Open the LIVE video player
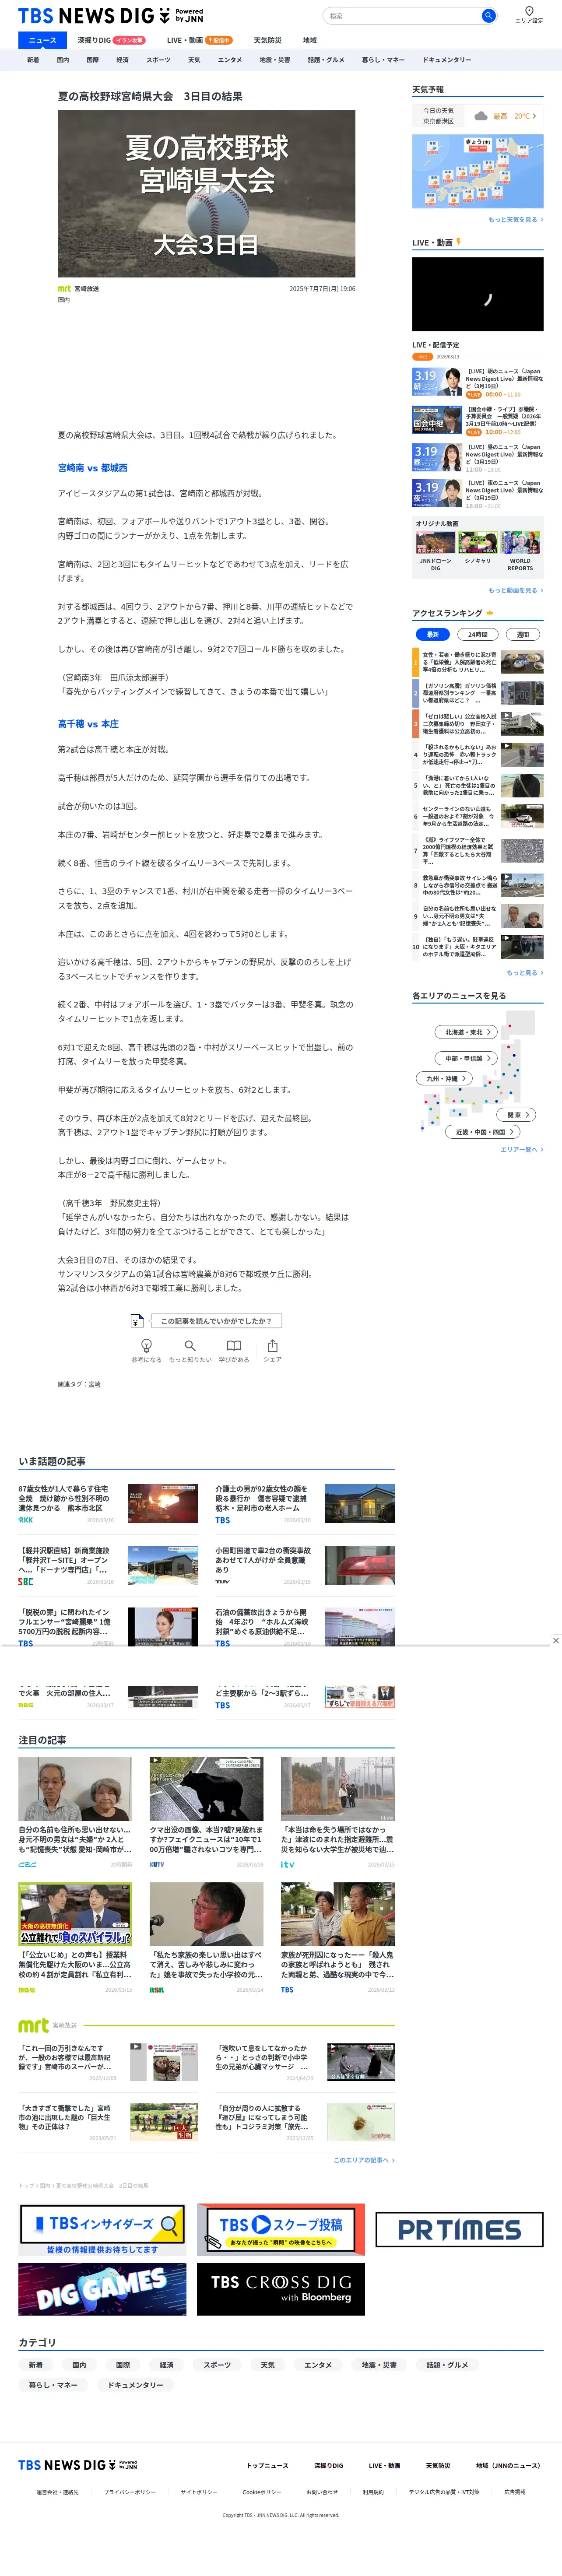The height and width of the screenshot is (2576, 562). tap(478, 294)
